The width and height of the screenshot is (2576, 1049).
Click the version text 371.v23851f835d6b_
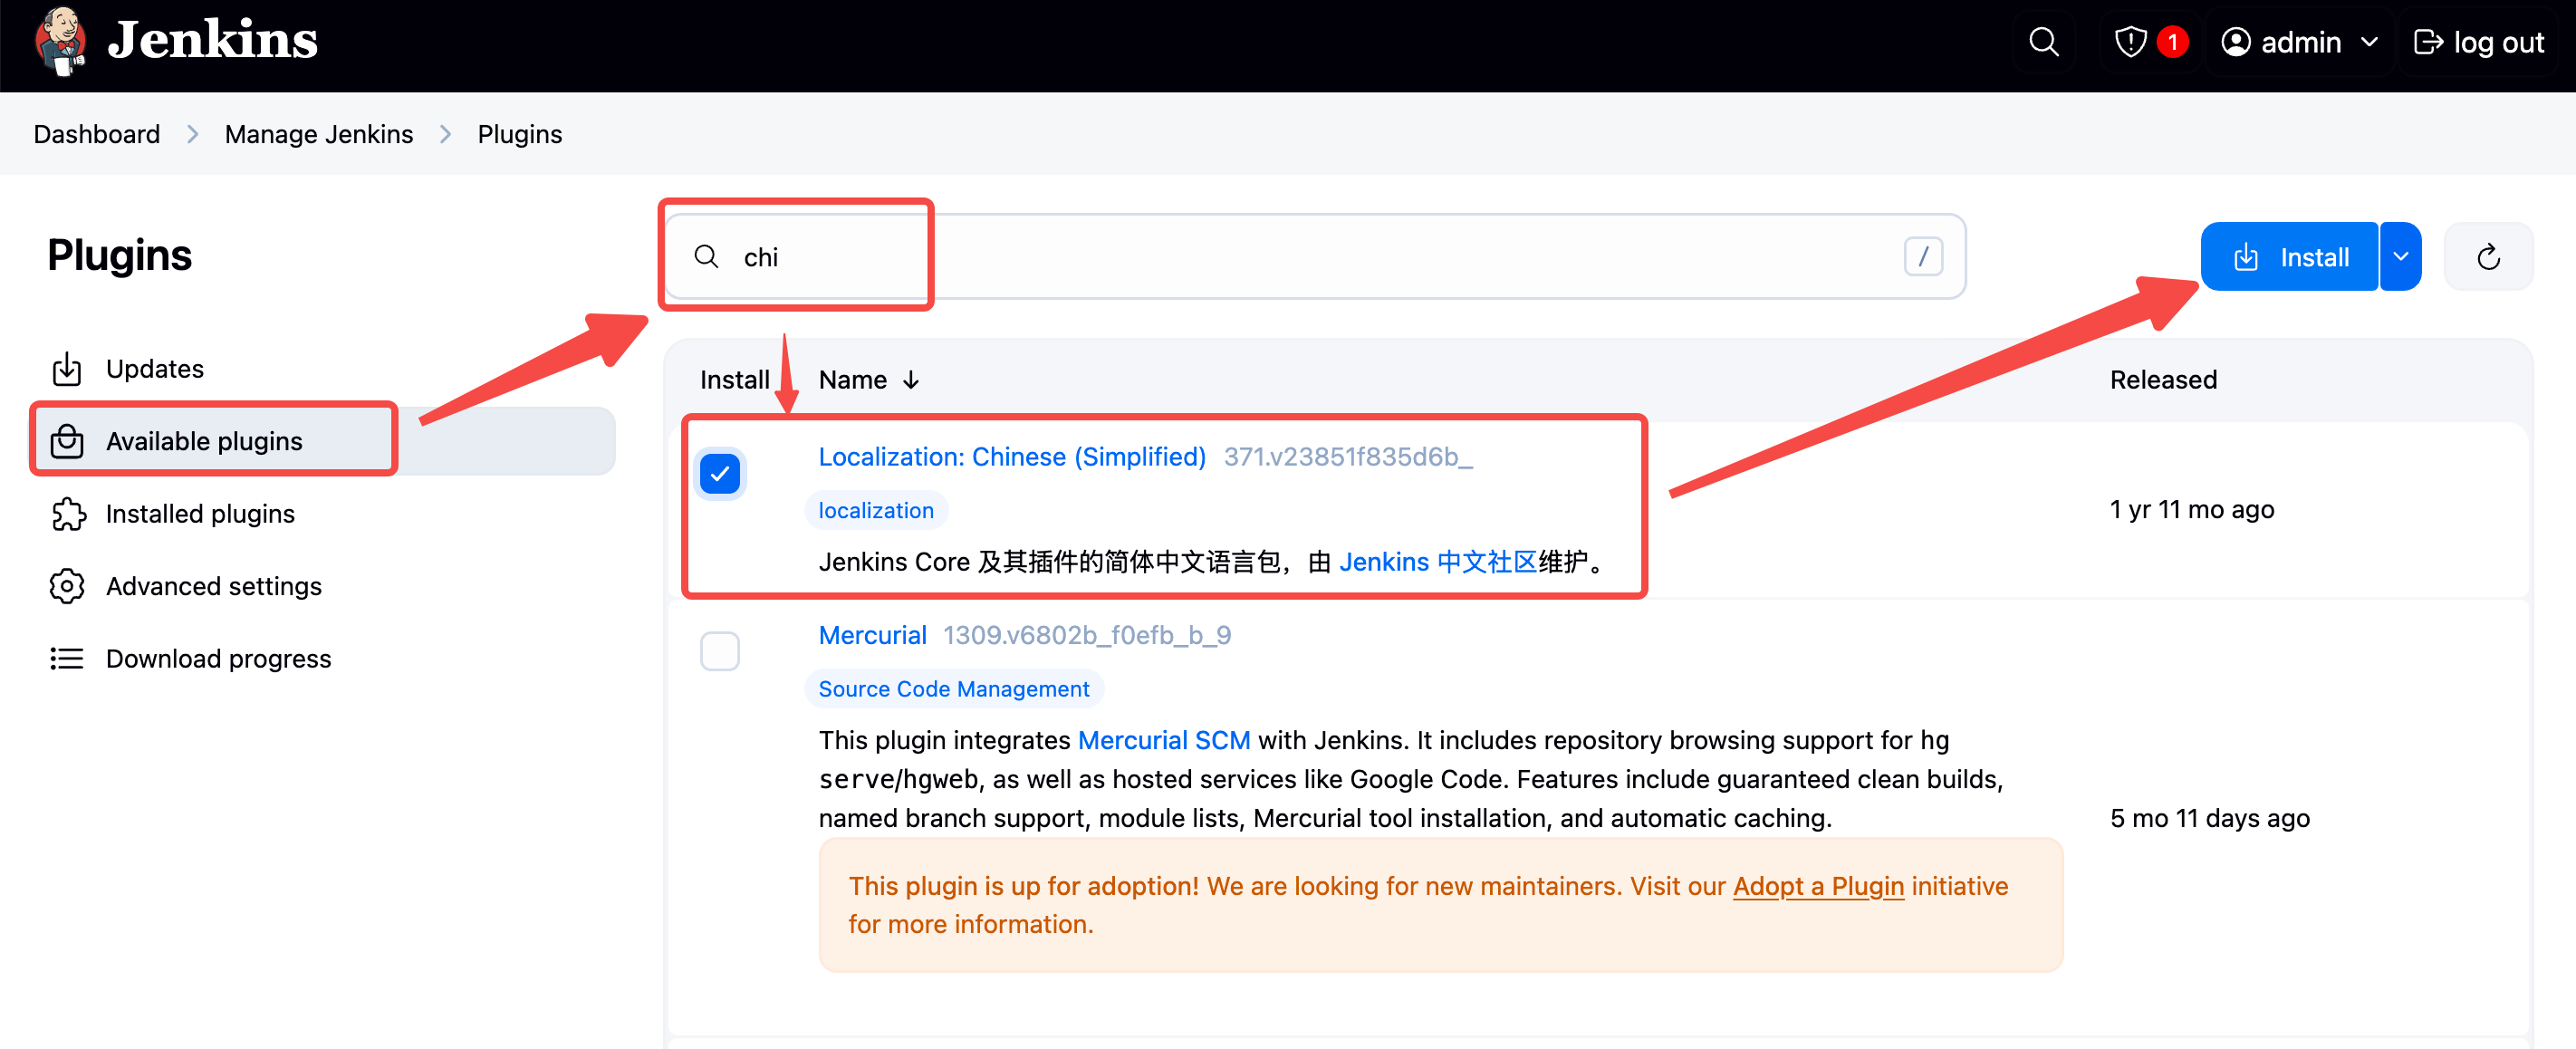pyautogui.click(x=1348, y=457)
